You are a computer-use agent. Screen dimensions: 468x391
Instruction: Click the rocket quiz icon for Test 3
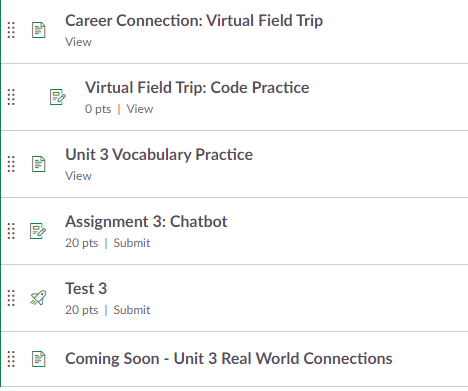(x=38, y=298)
